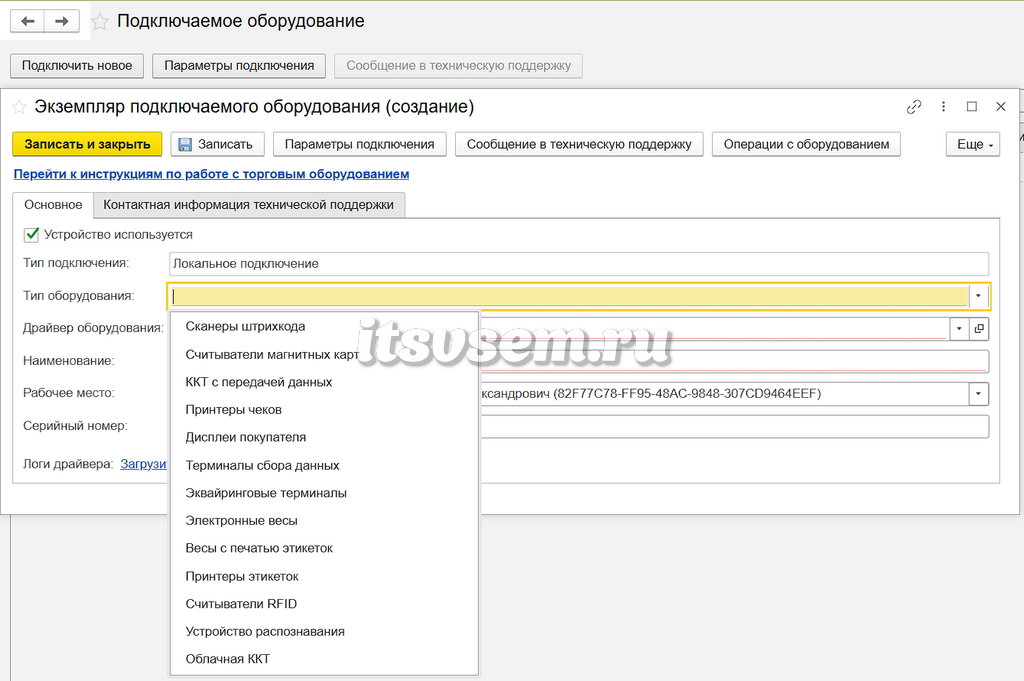
Task: Expand the Тип оборудования dropdown arrow
Action: tap(978, 296)
